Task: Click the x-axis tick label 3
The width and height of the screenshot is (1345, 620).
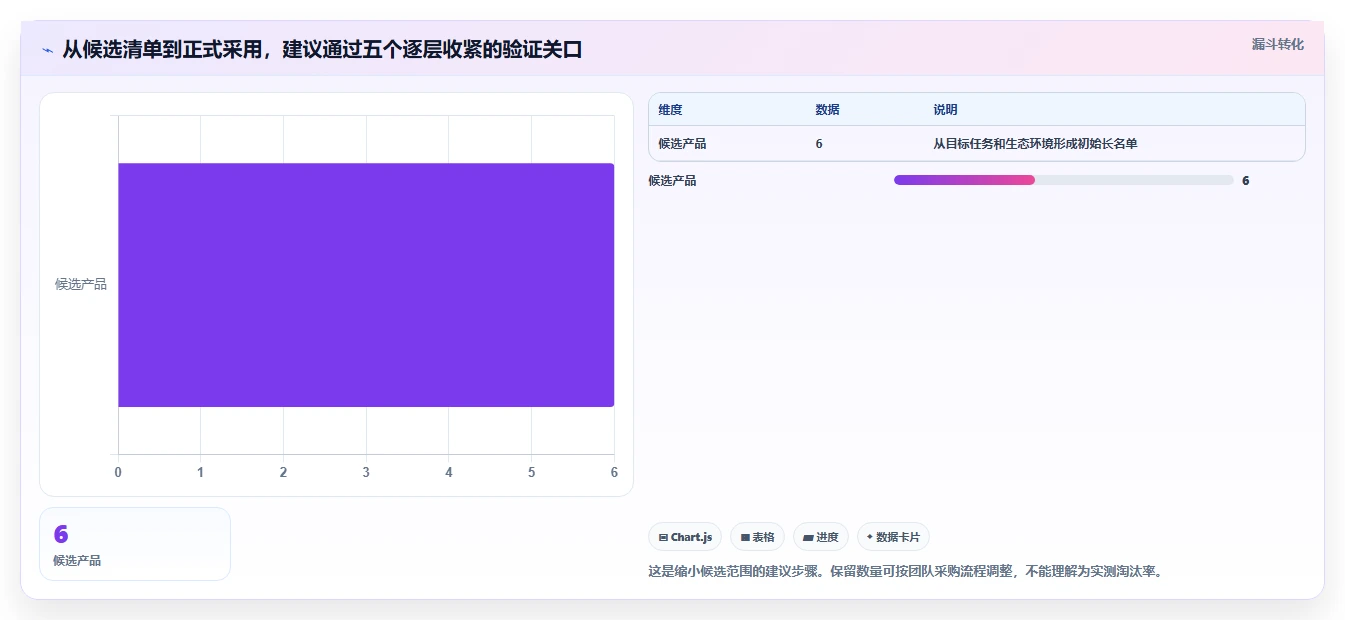Action: pyautogui.click(x=366, y=472)
